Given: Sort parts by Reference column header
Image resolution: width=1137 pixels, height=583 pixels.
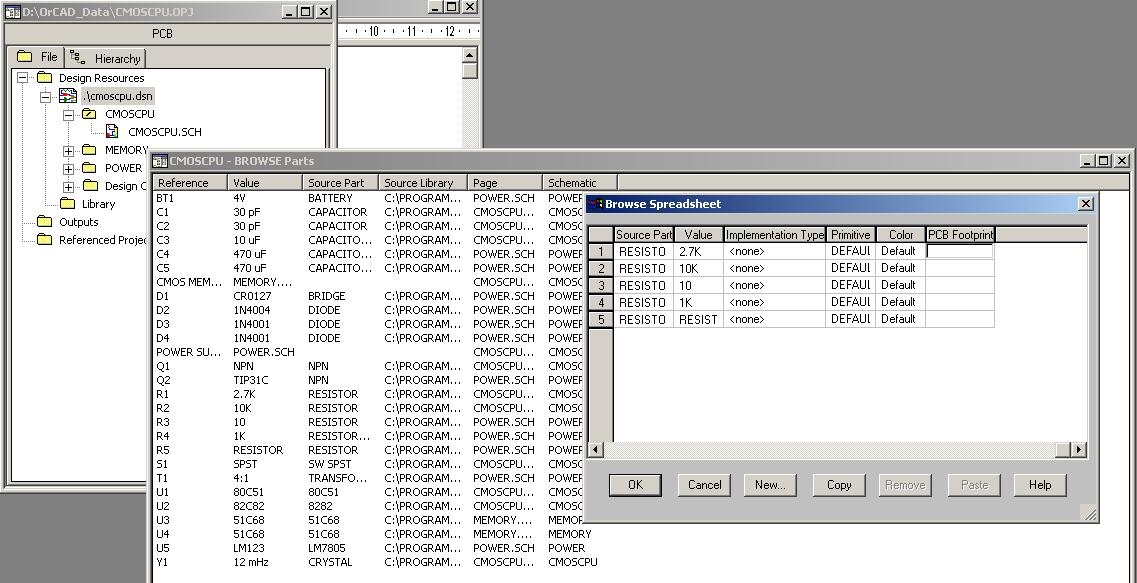Looking at the screenshot, I should [189, 183].
